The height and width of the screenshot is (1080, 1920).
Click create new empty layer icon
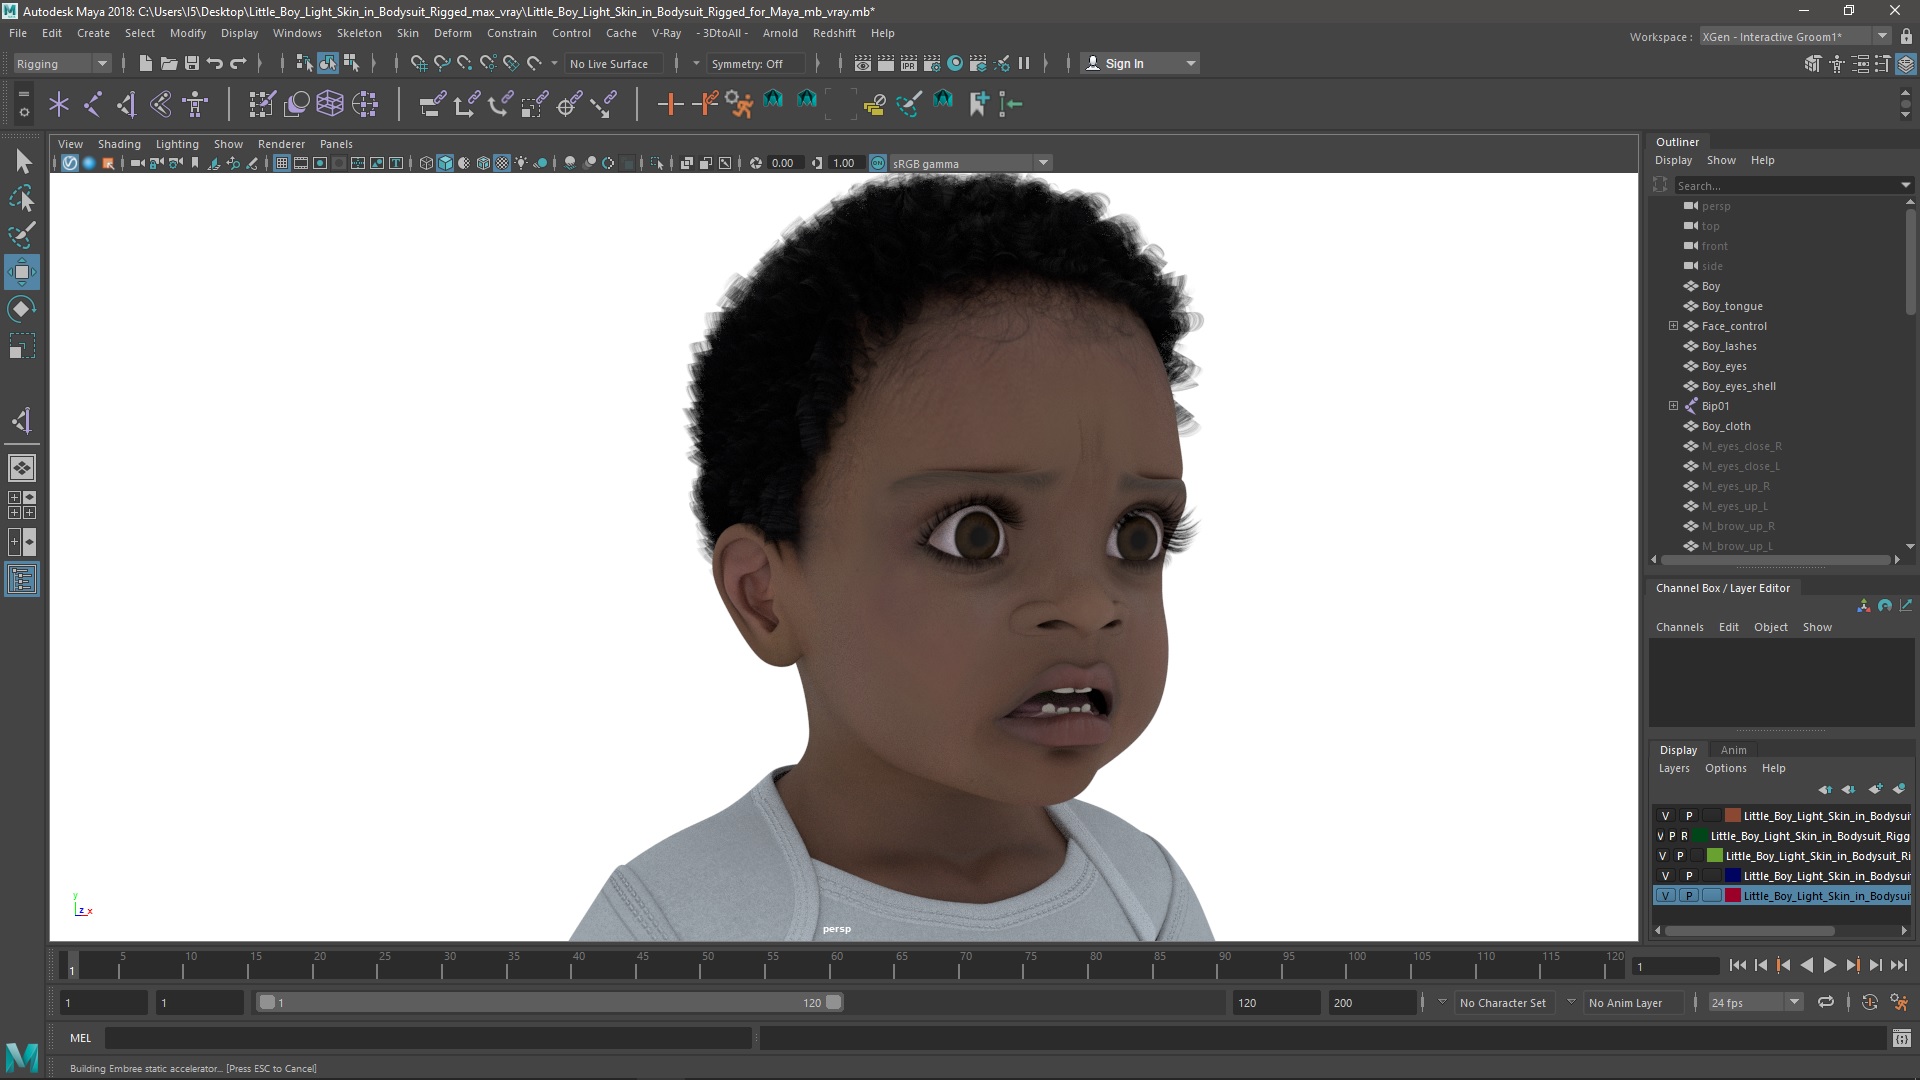[x=1875, y=789]
